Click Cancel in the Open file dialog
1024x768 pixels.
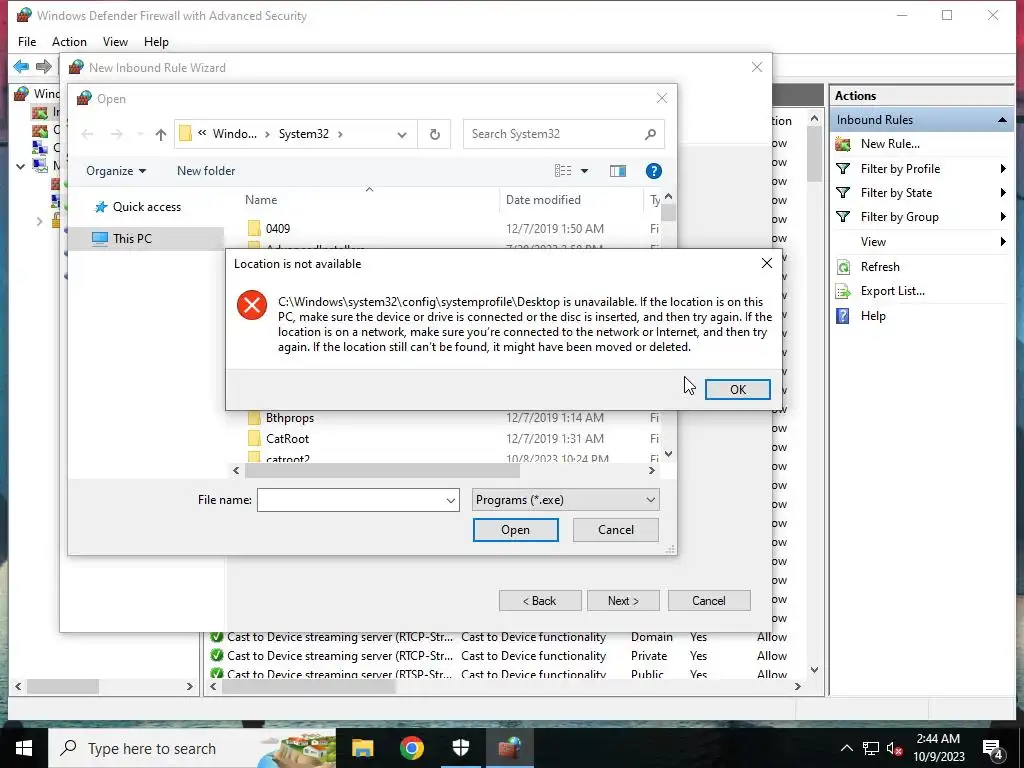tap(615, 530)
